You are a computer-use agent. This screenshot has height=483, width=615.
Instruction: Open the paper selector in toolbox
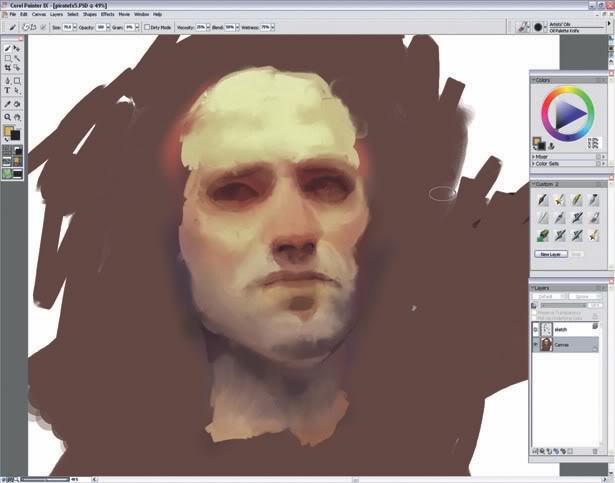(7, 151)
